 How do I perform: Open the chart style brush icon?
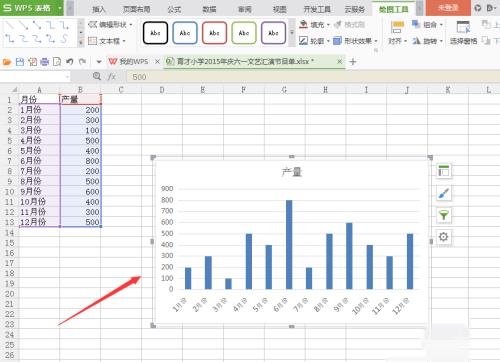(x=444, y=193)
